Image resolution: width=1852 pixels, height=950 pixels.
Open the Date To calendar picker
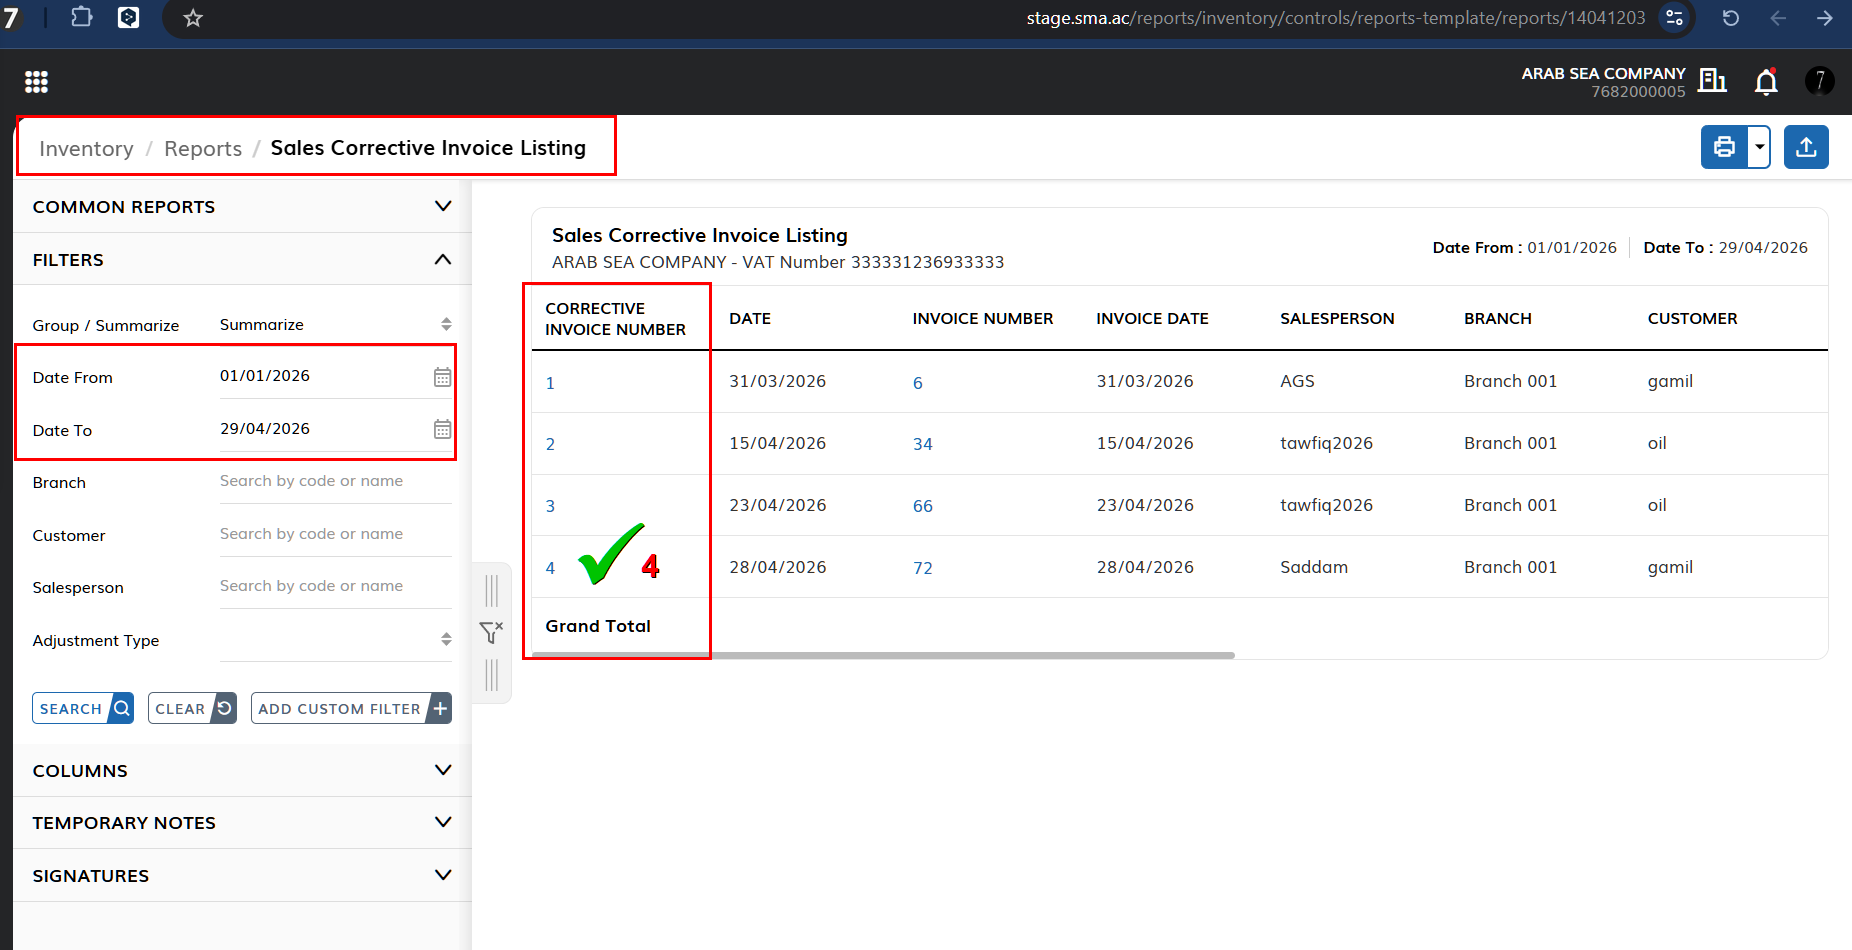click(x=442, y=429)
